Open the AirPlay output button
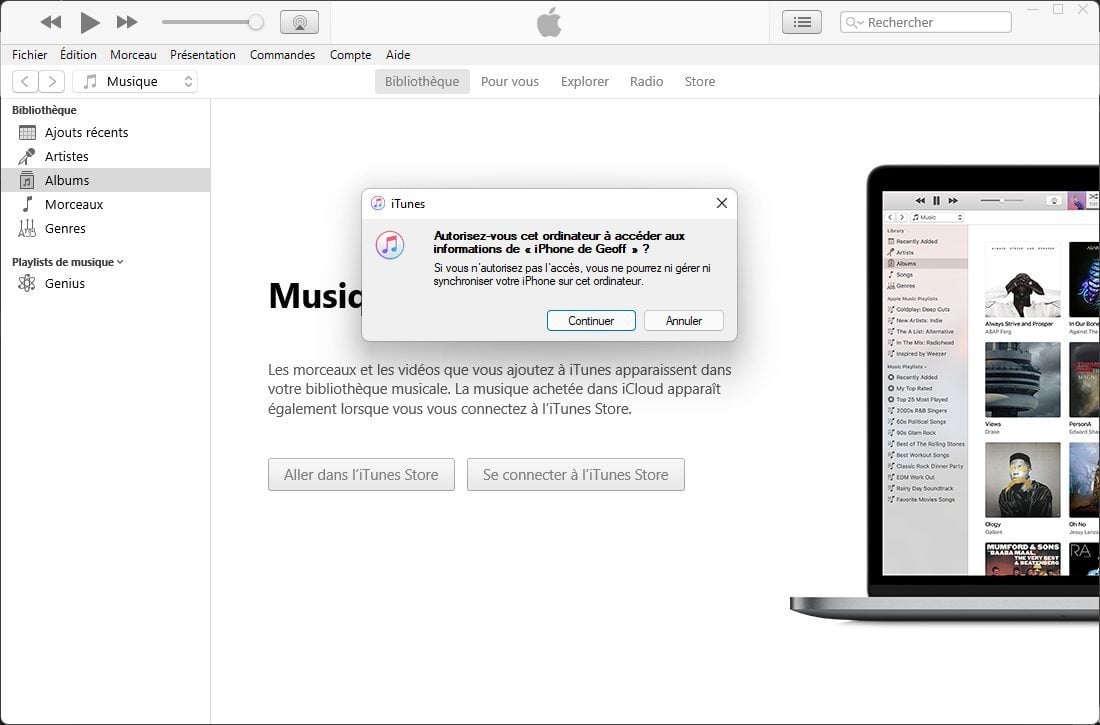Image resolution: width=1100 pixels, height=725 pixels. point(300,22)
